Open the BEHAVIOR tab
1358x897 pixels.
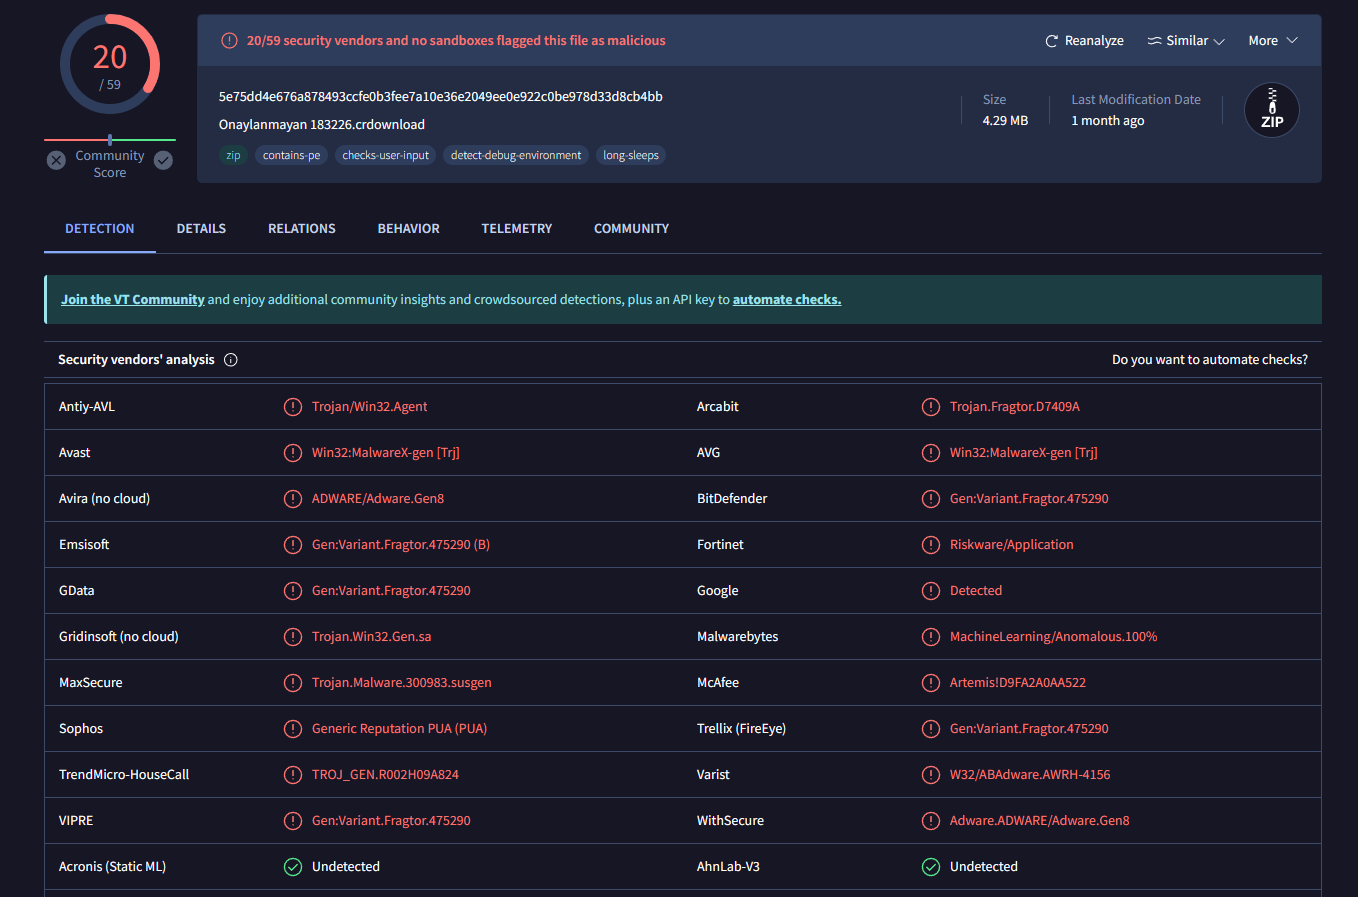(x=409, y=229)
